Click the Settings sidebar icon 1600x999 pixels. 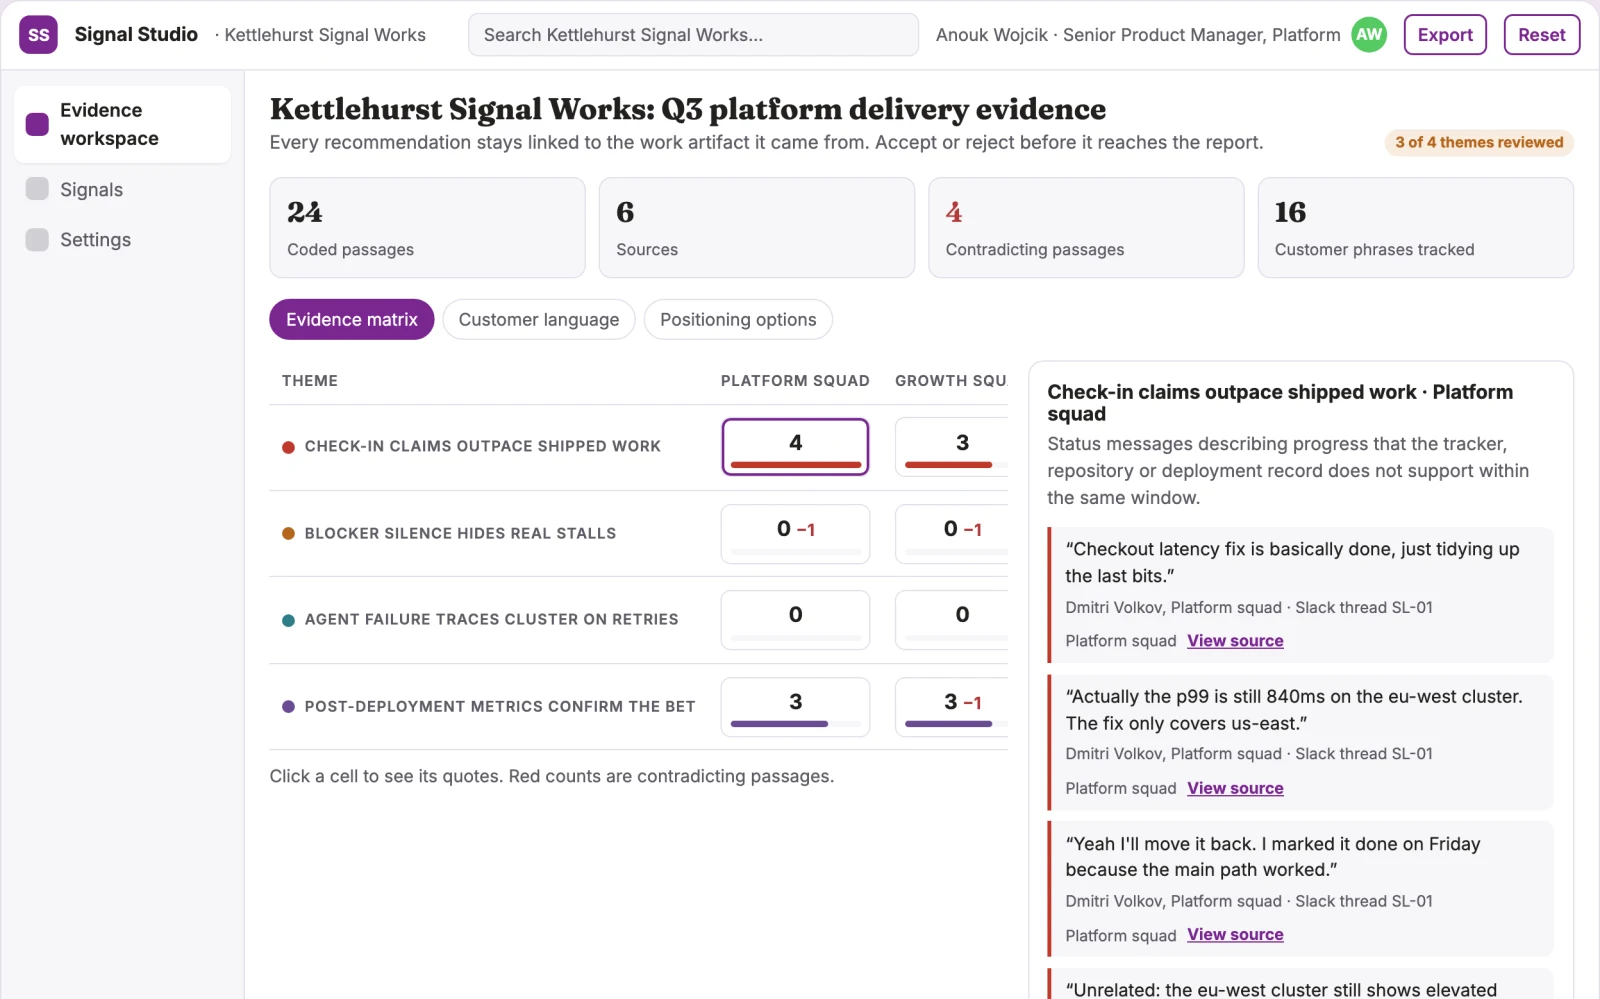click(37, 240)
